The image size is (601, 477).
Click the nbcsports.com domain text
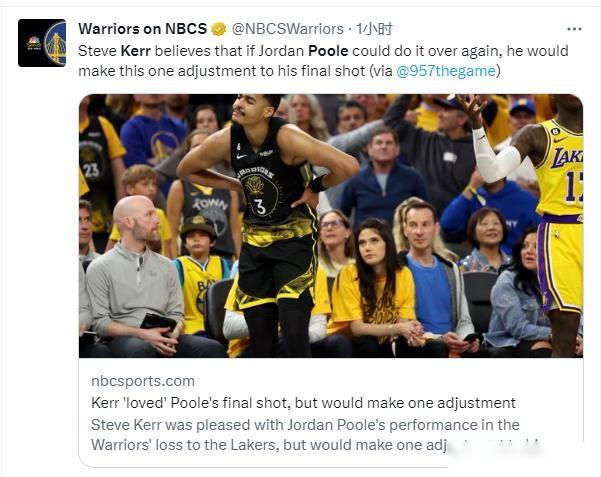click(x=143, y=381)
